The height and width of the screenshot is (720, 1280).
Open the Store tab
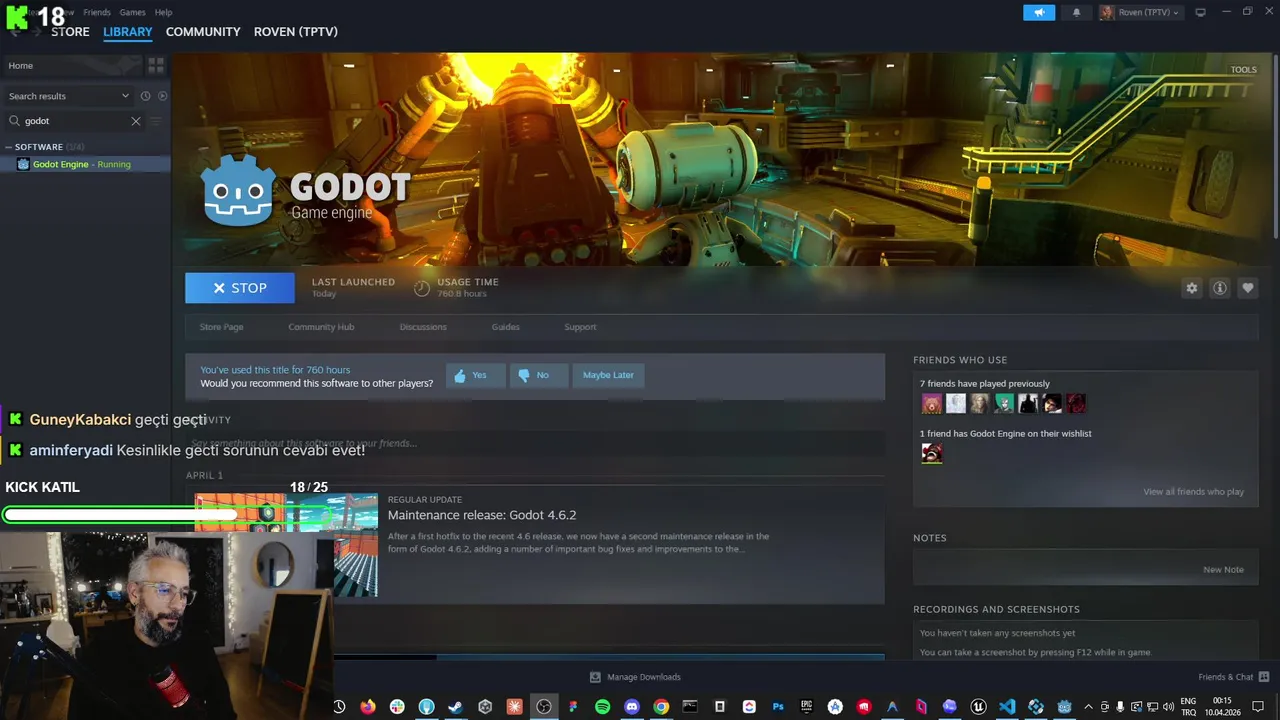click(70, 32)
